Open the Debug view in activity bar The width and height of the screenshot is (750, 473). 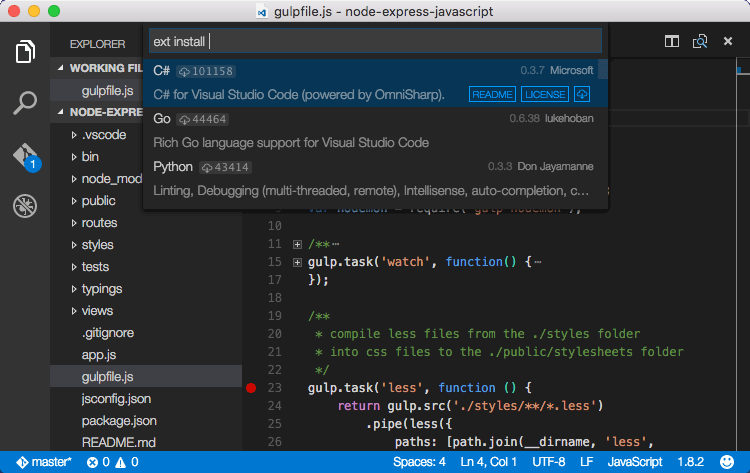coord(25,206)
